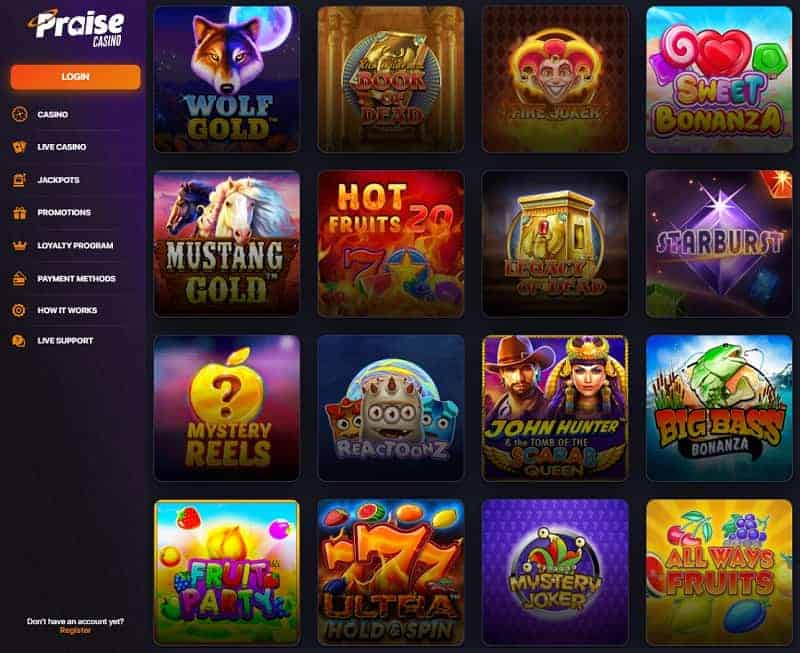Open the Promotions menu item
This screenshot has width=800, height=653.
click(x=64, y=213)
